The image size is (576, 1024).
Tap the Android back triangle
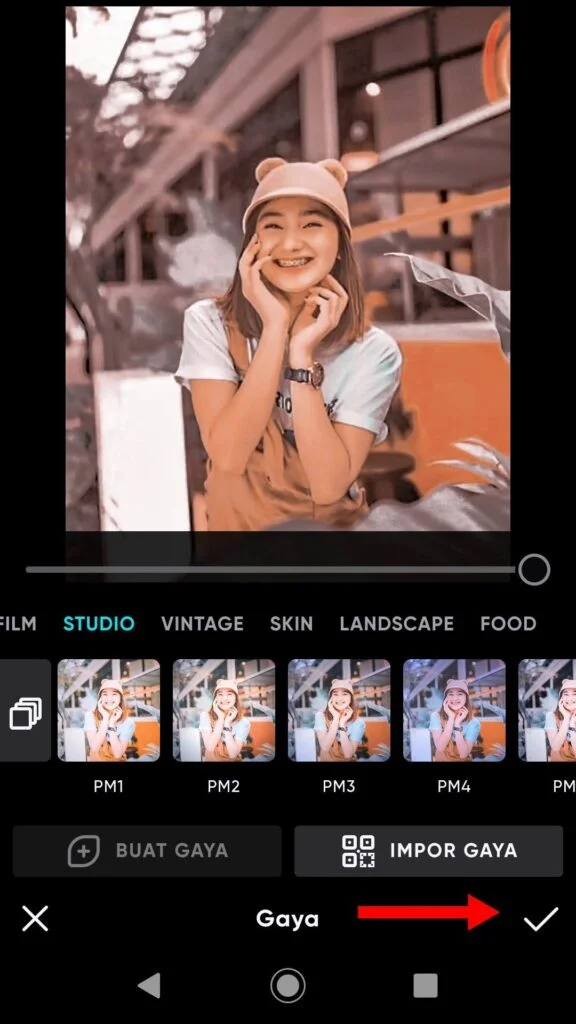(x=149, y=985)
